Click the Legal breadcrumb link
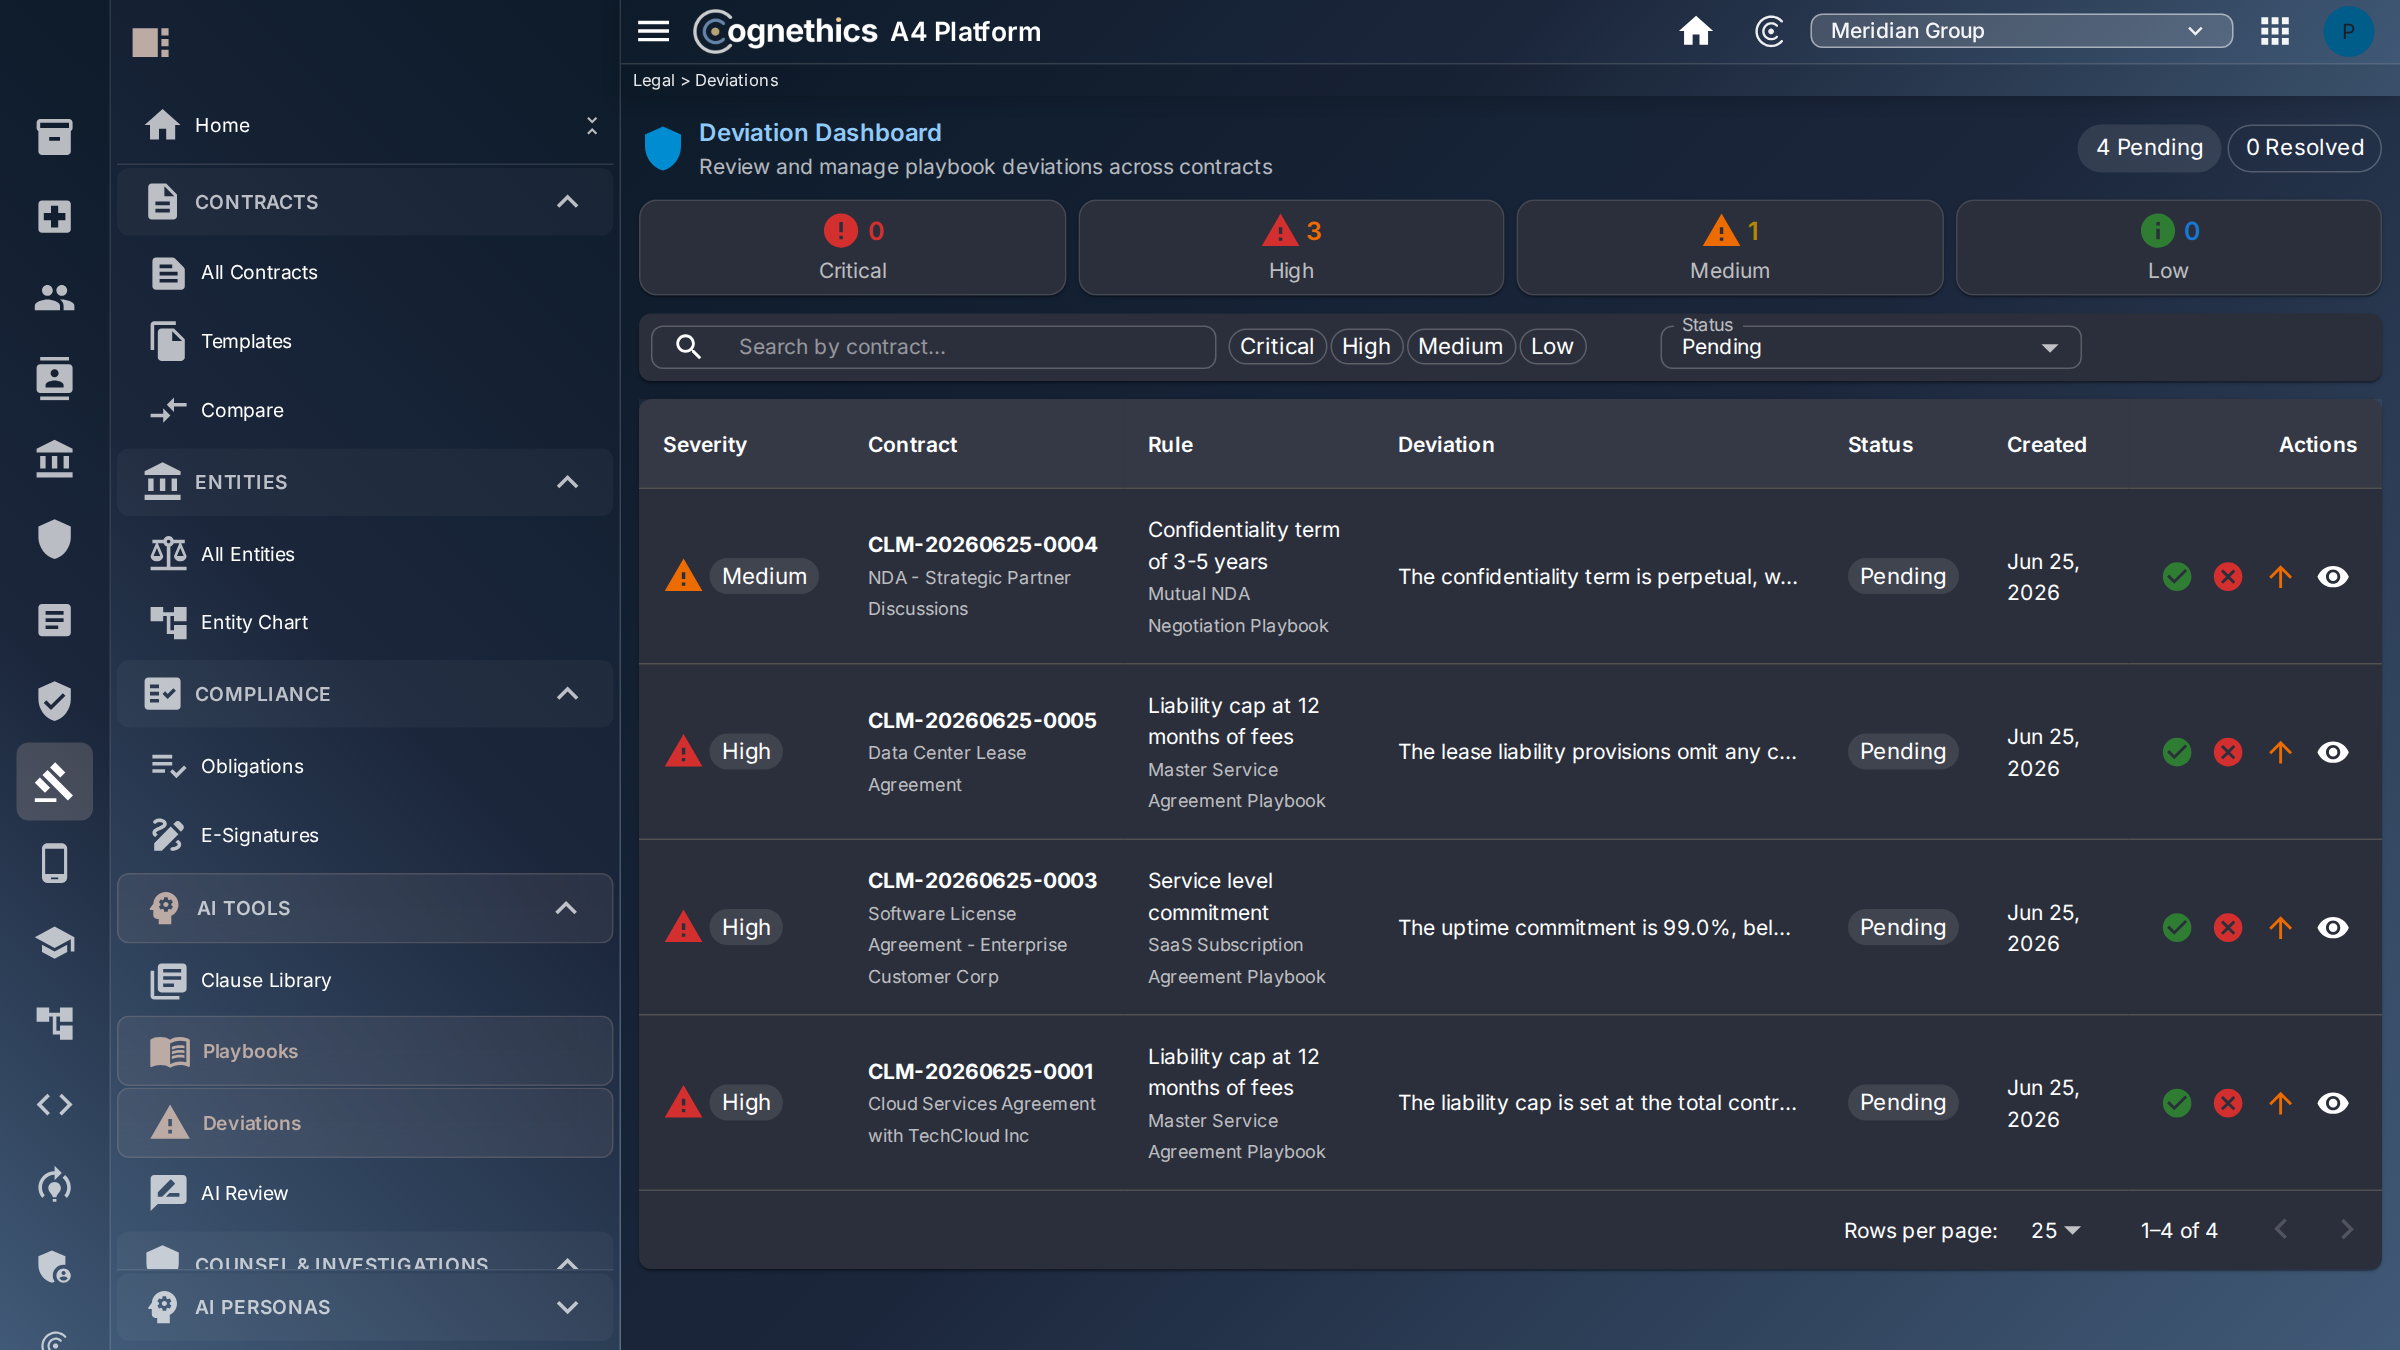This screenshot has height=1350, width=2400. click(653, 80)
